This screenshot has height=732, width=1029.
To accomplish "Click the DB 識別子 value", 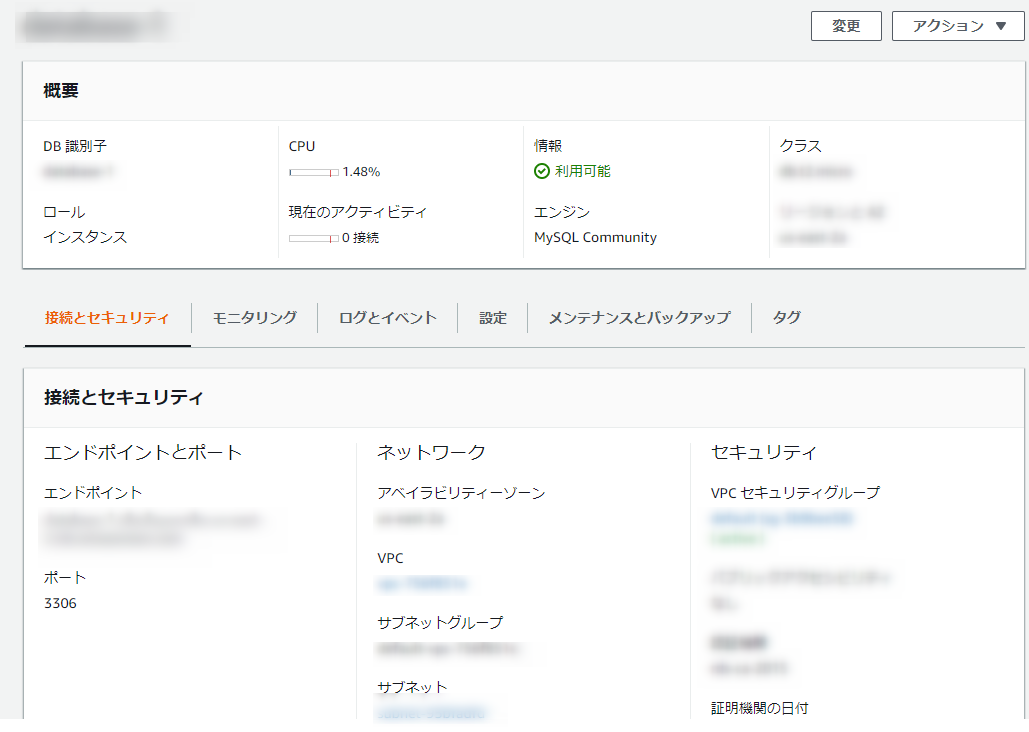I will point(79,172).
